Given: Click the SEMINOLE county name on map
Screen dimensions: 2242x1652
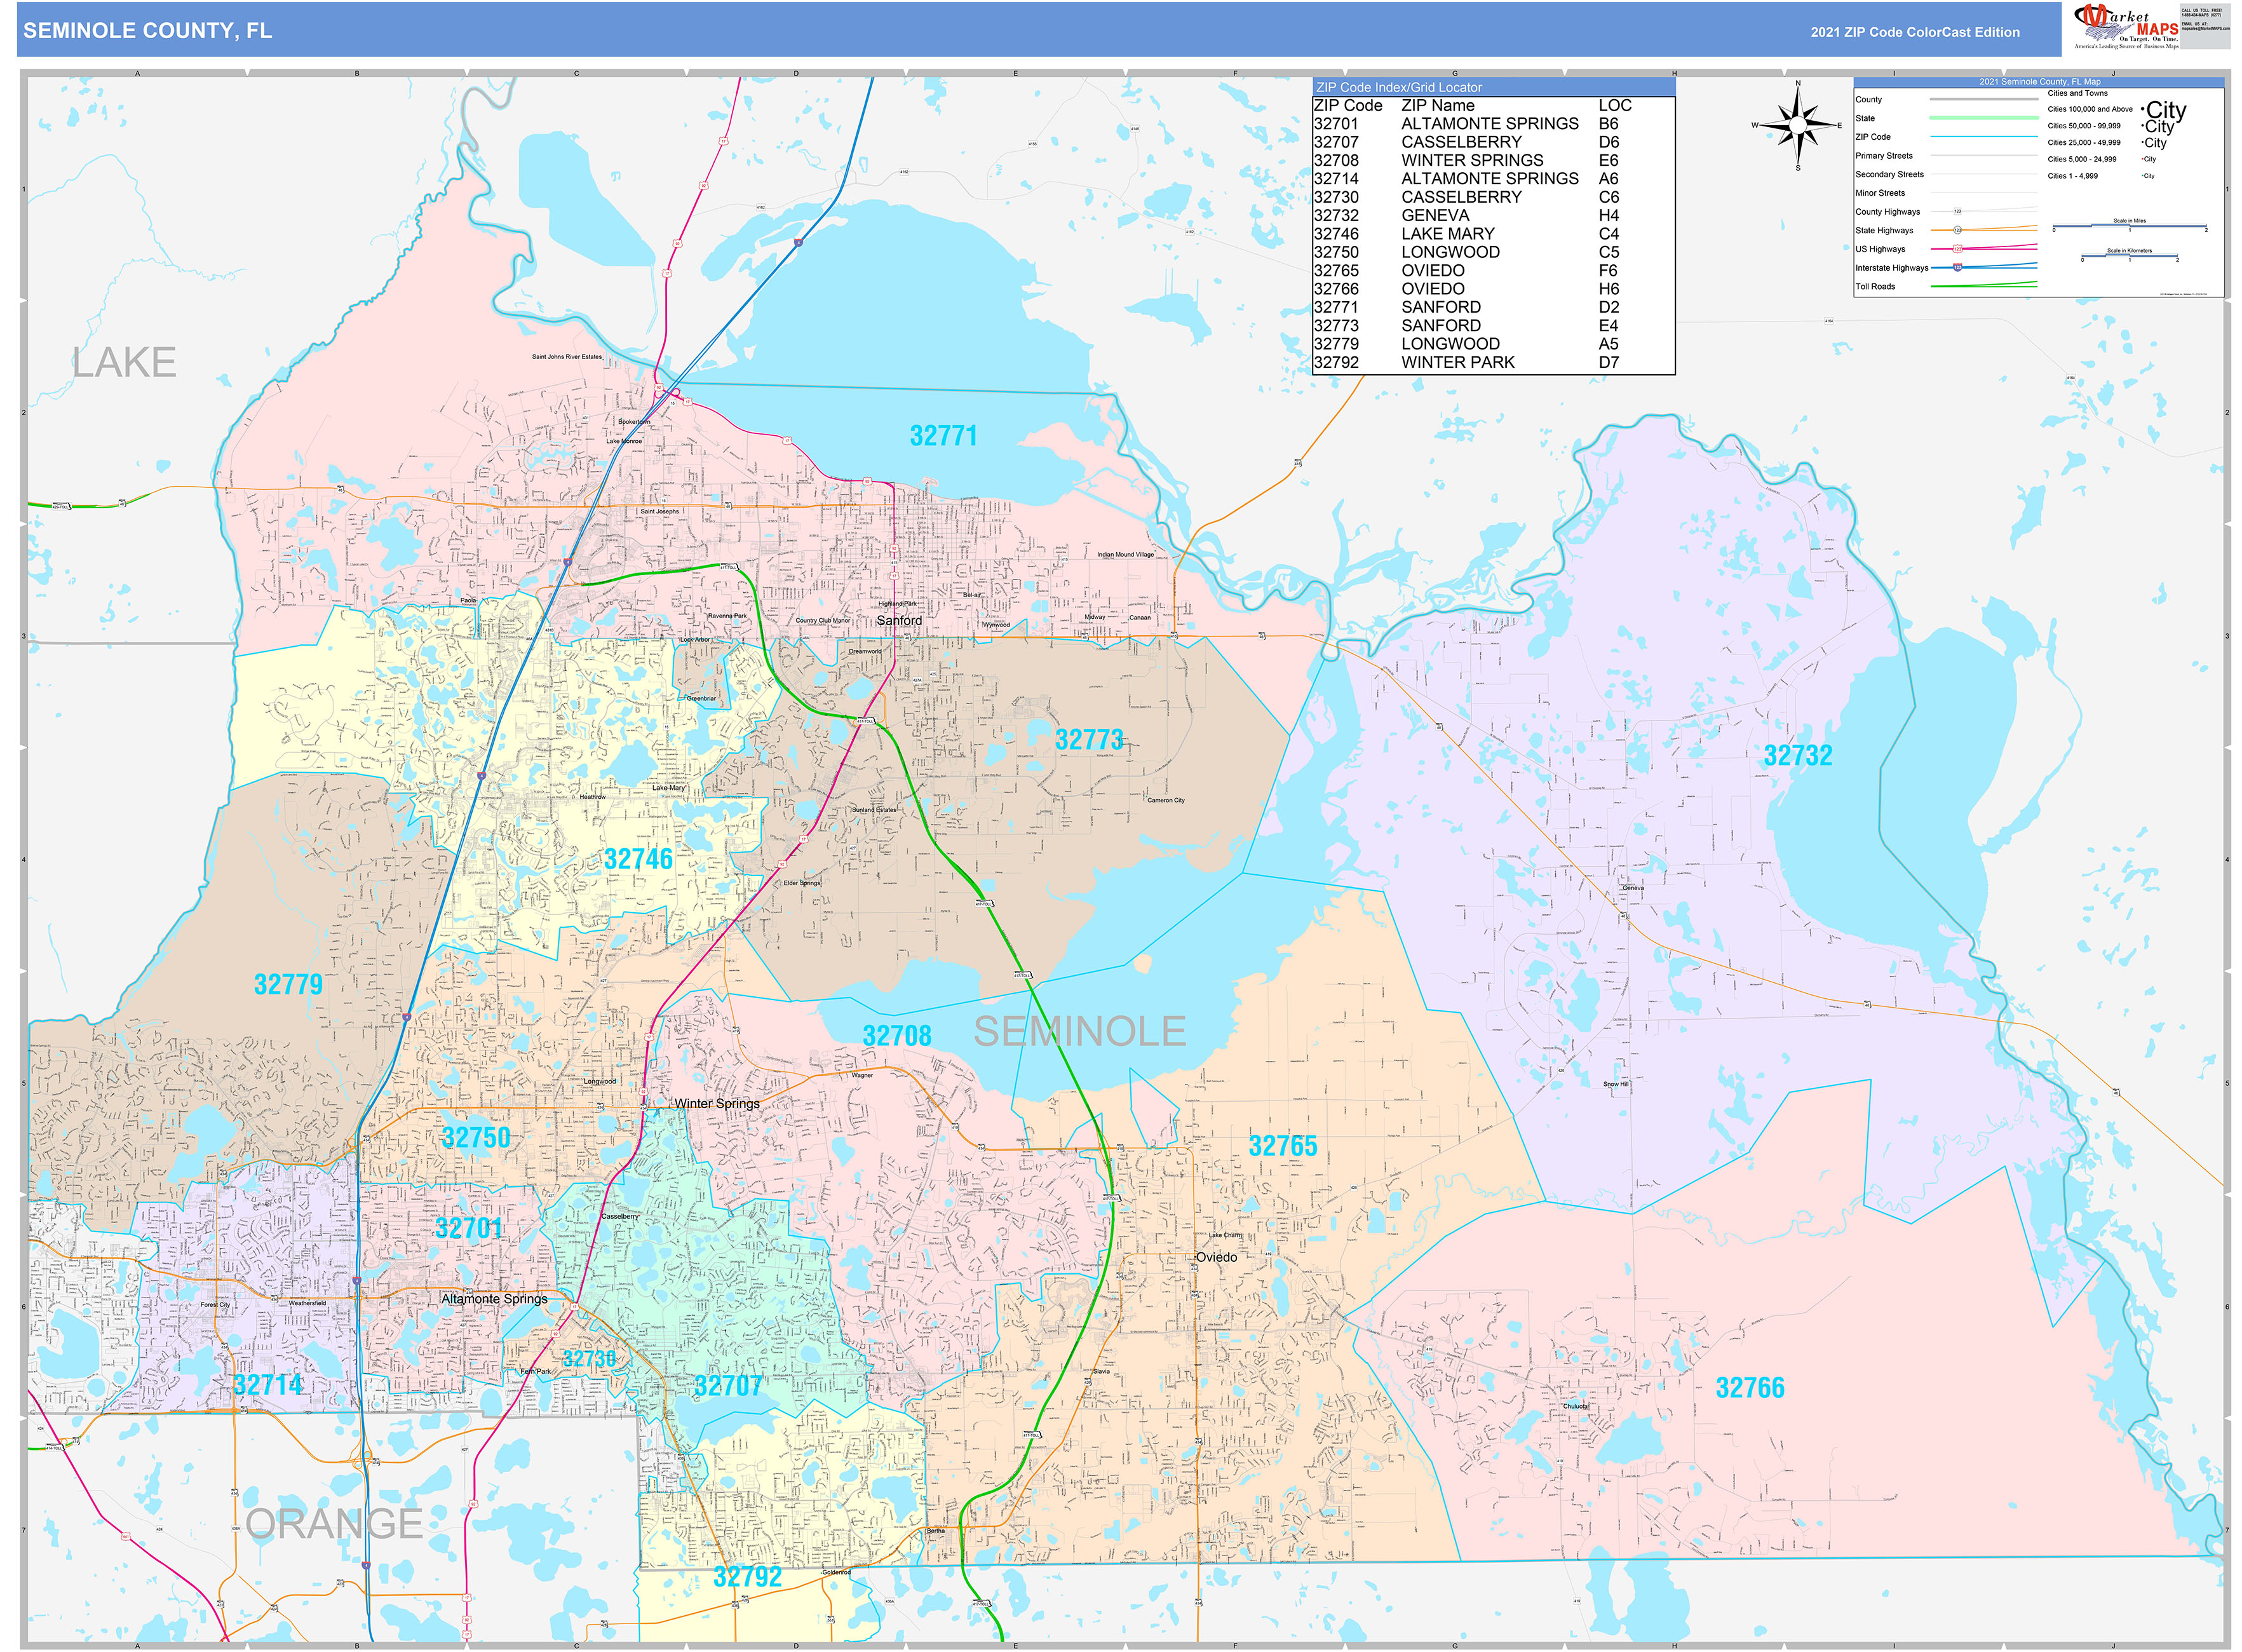Looking at the screenshot, I should [x=1079, y=1032].
